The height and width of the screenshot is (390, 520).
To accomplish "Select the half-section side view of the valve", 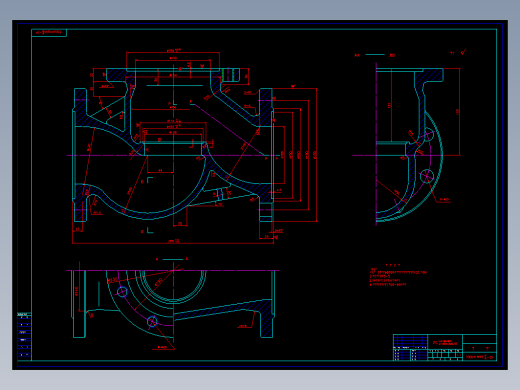I will click(x=407, y=143).
